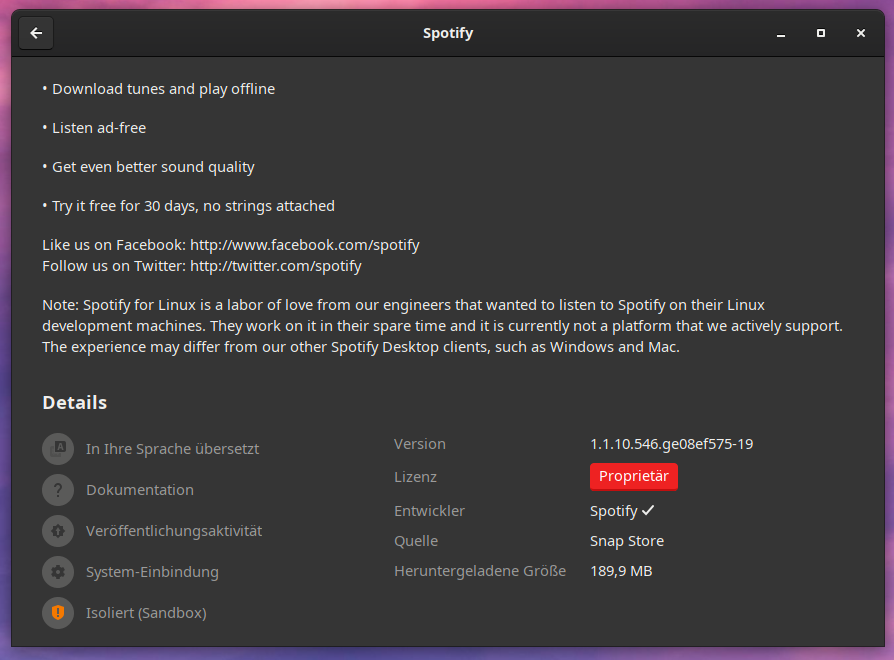This screenshot has height=660, width=894.
Task: Click the gear icon beside System-Einbindung
Action: 58,572
